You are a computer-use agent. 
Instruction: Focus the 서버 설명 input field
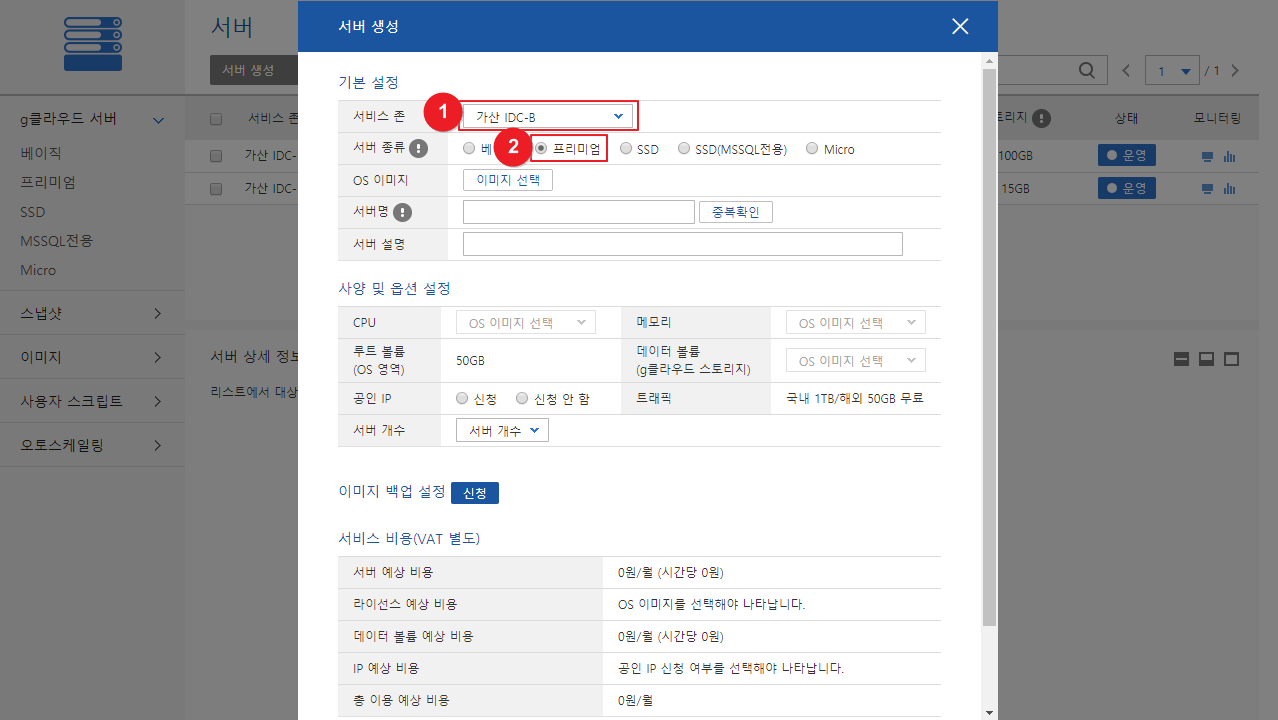click(x=683, y=244)
